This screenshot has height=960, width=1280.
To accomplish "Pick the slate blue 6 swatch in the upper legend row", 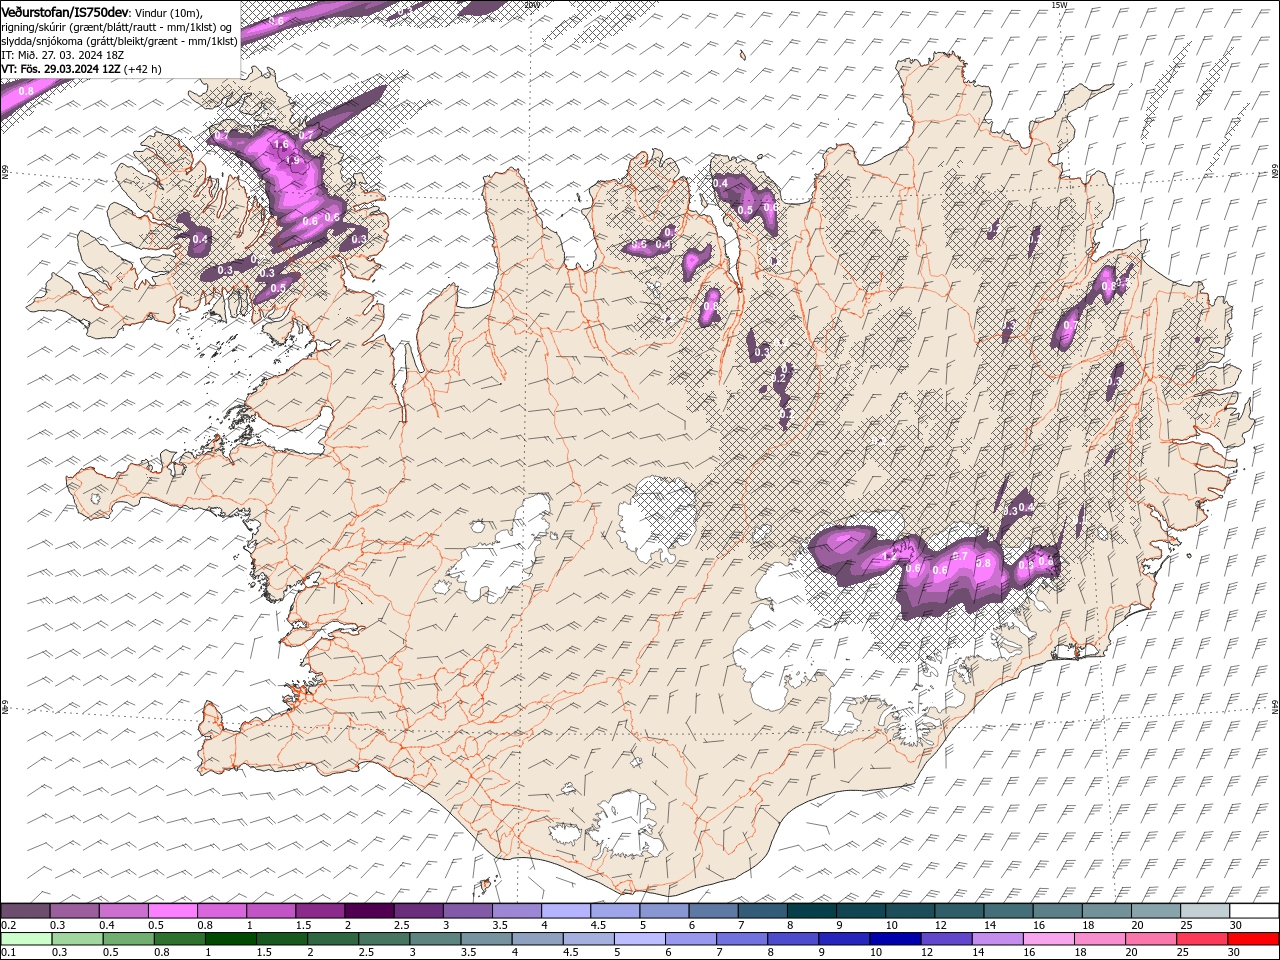I will coord(712,911).
